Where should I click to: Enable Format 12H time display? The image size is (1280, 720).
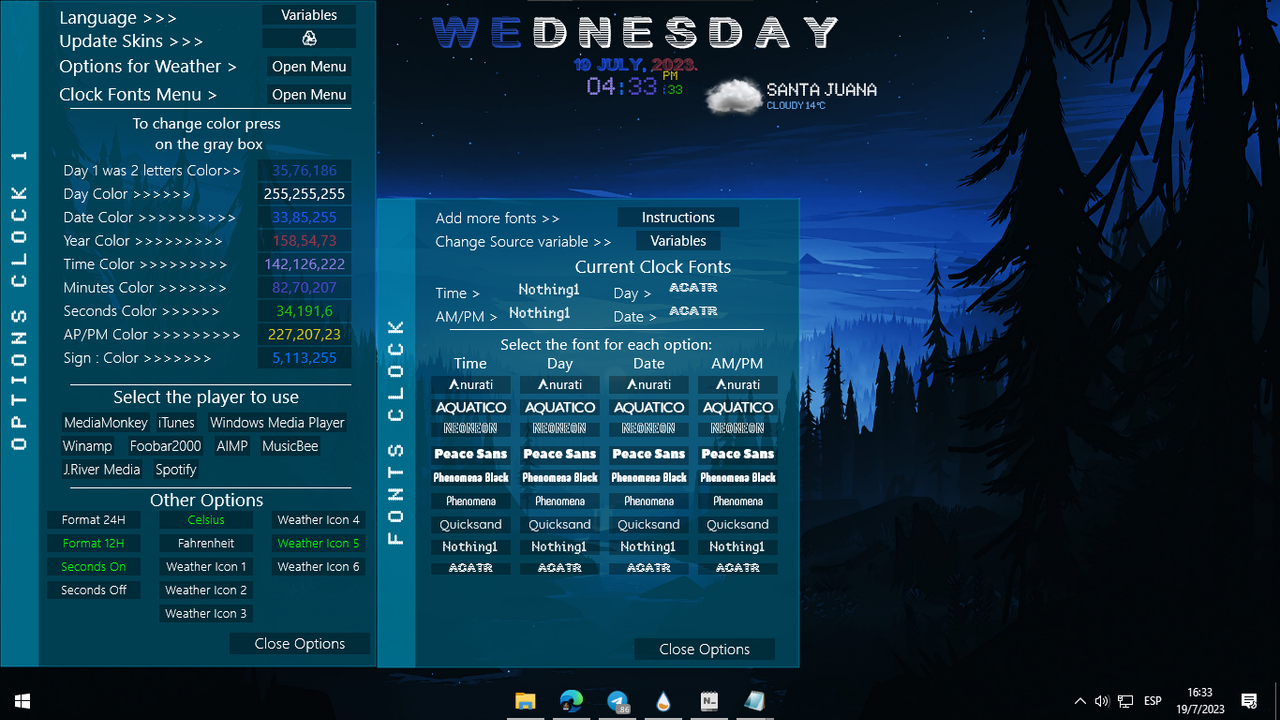click(93, 543)
